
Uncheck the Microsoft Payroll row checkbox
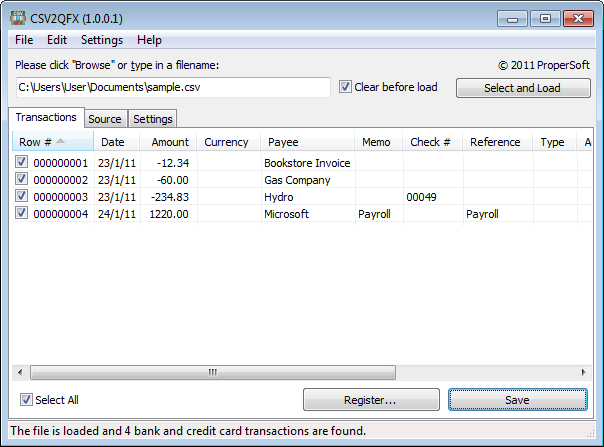tap(22, 214)
